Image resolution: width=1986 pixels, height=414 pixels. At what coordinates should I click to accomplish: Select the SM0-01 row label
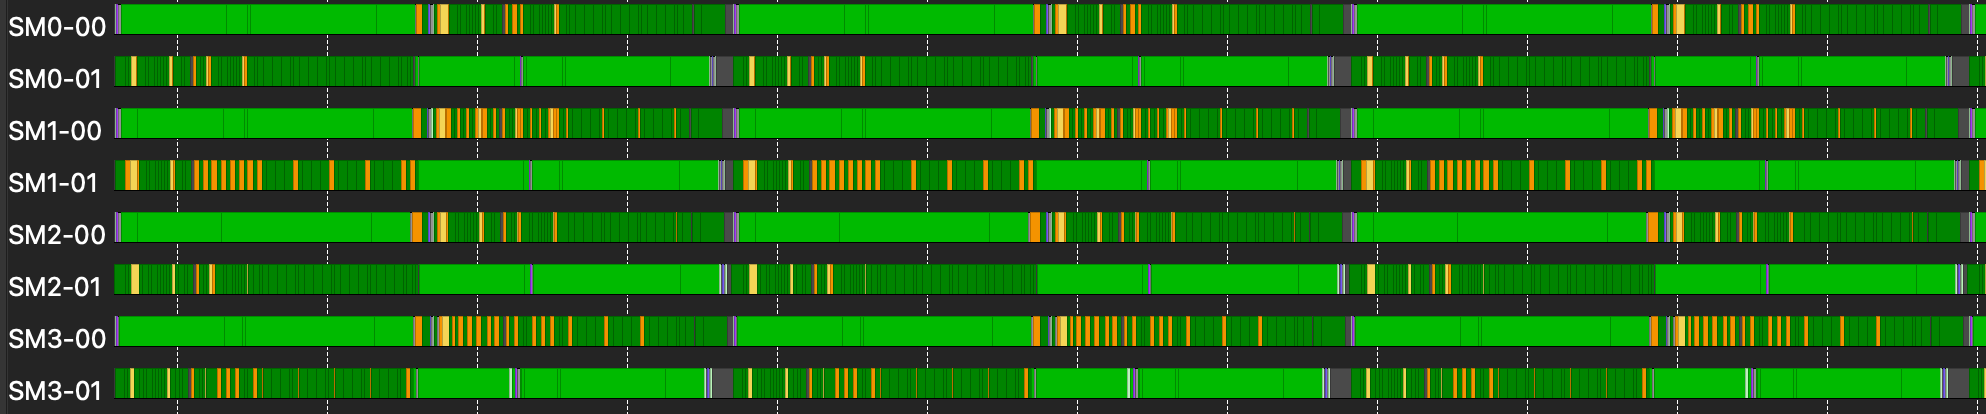tap(55, 79)
